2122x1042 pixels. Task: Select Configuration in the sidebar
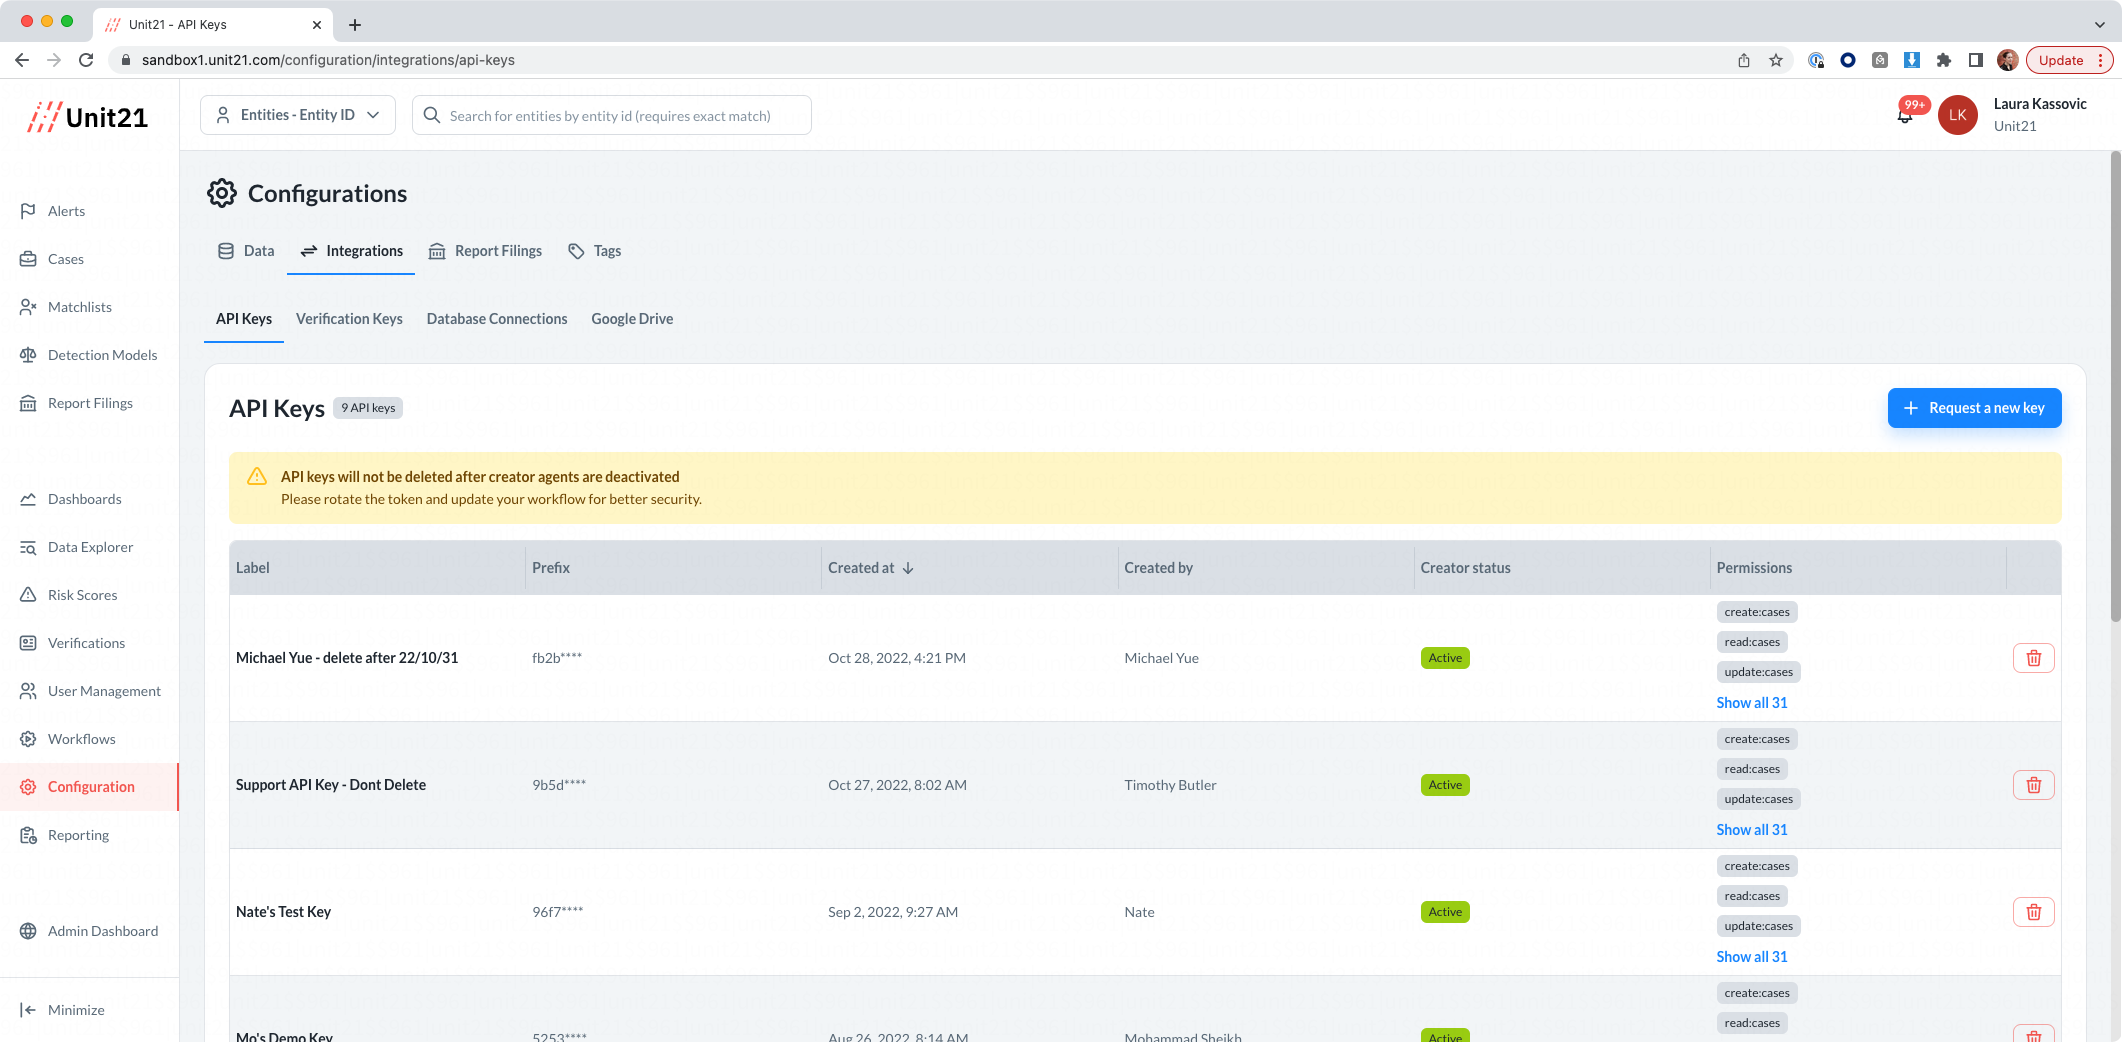click(90, 787)
